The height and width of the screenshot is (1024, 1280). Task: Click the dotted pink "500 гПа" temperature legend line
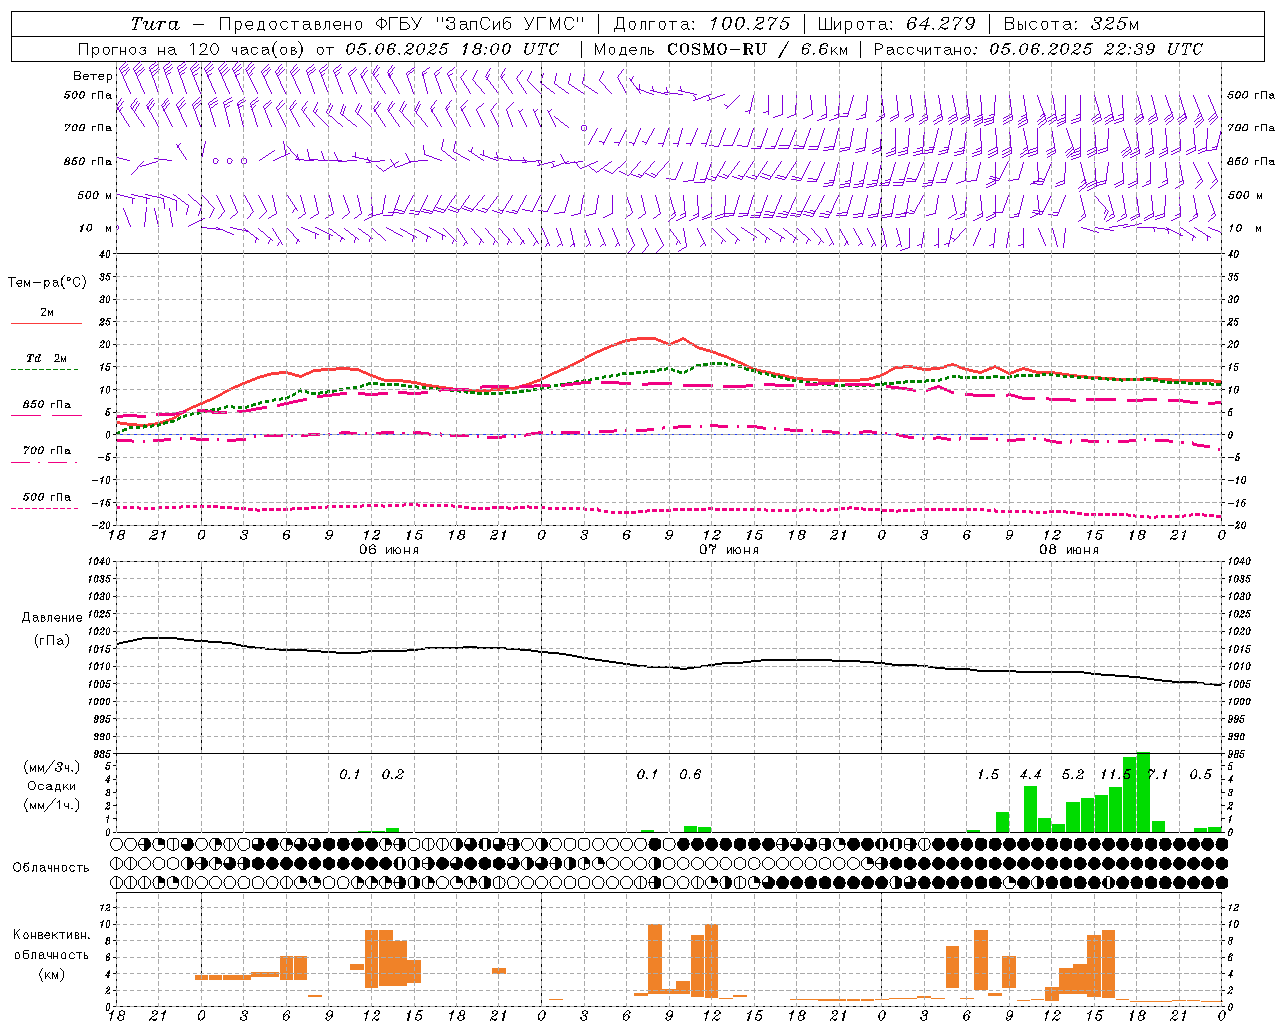point(44,508)
